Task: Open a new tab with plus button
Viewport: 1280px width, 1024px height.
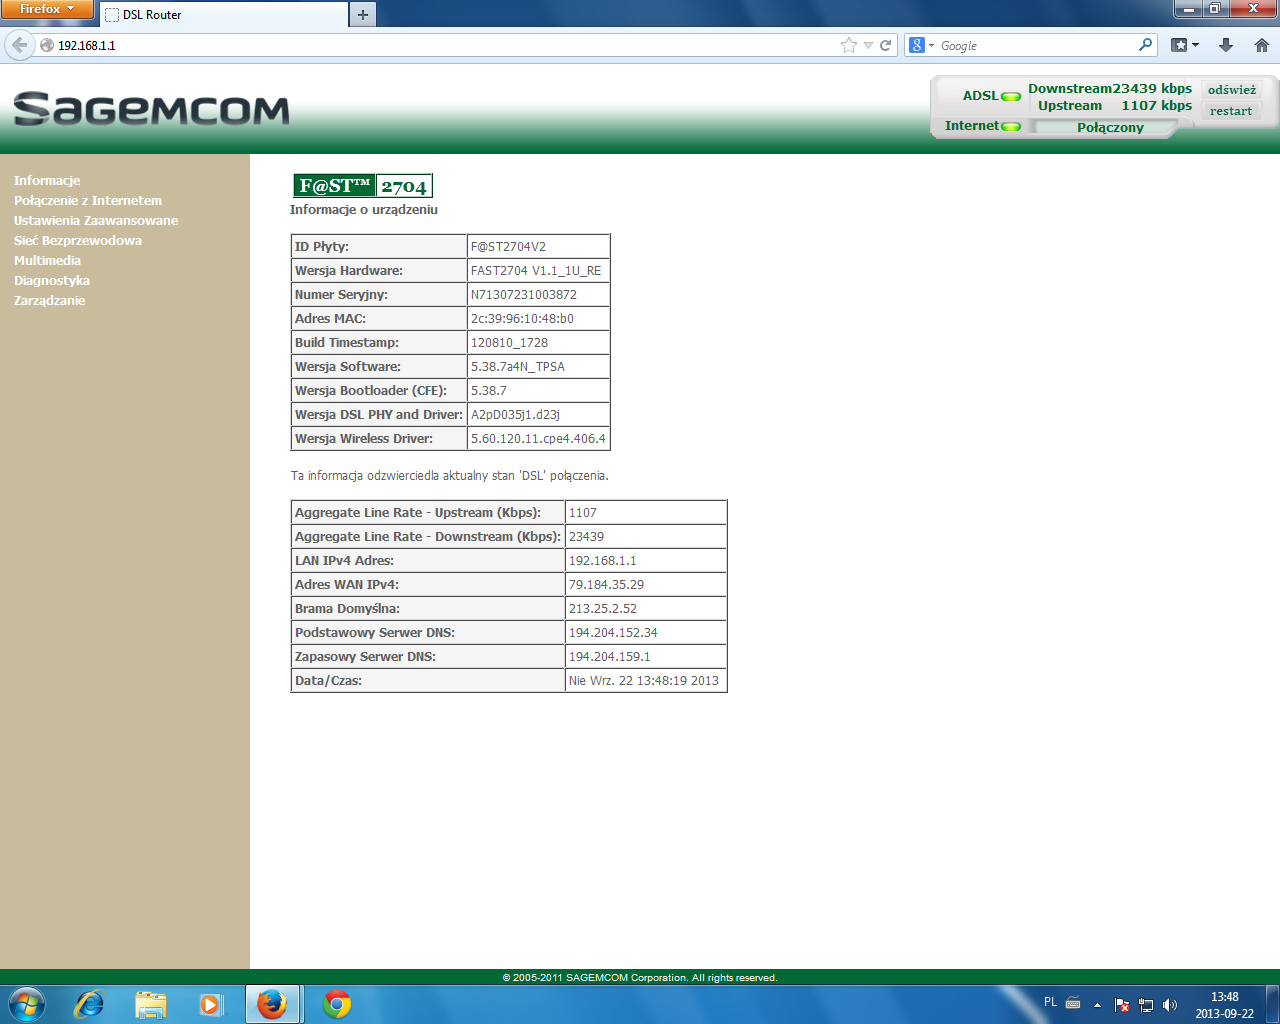Action: [x=363, y=14]
